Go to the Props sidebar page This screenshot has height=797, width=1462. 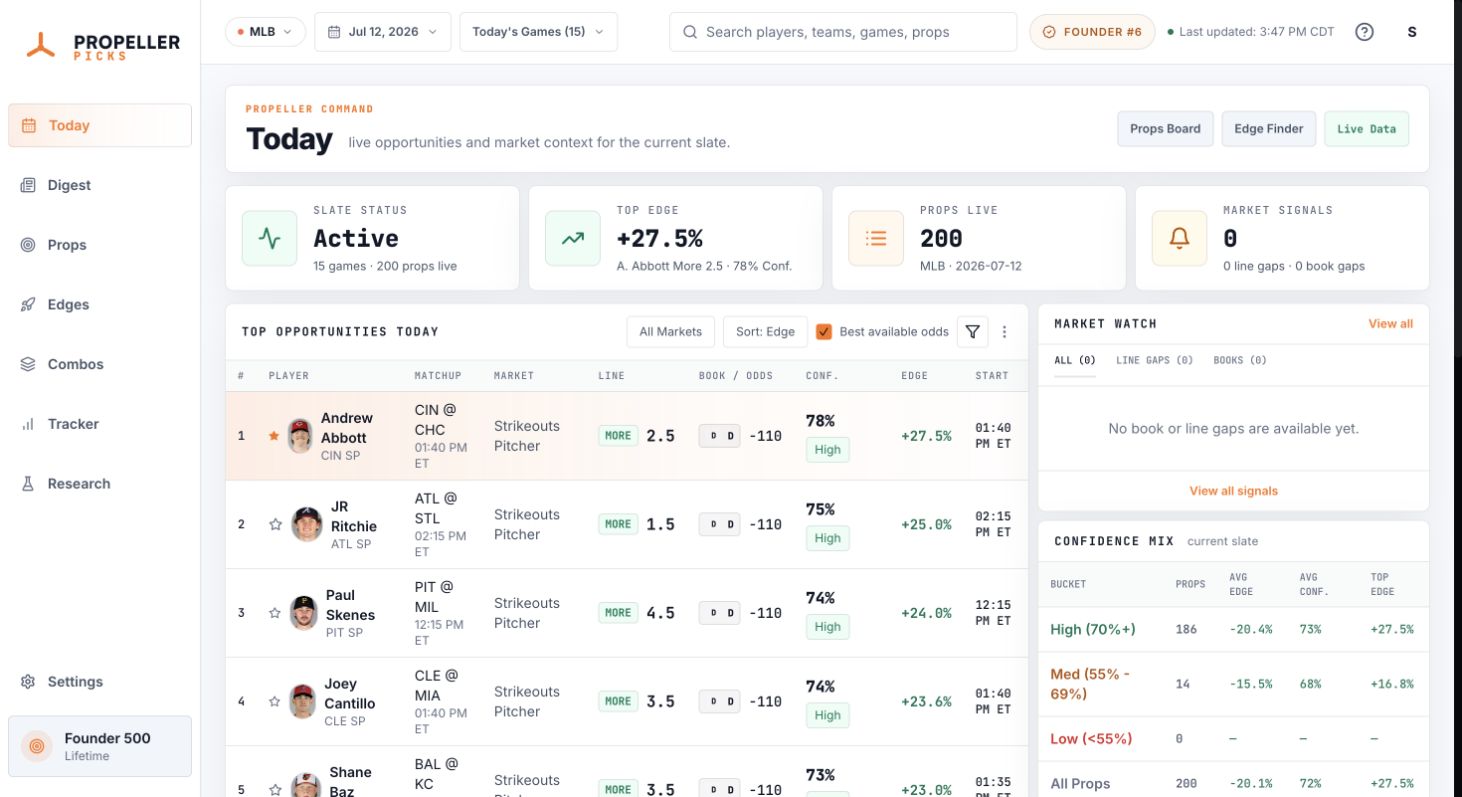coord(100,245)
